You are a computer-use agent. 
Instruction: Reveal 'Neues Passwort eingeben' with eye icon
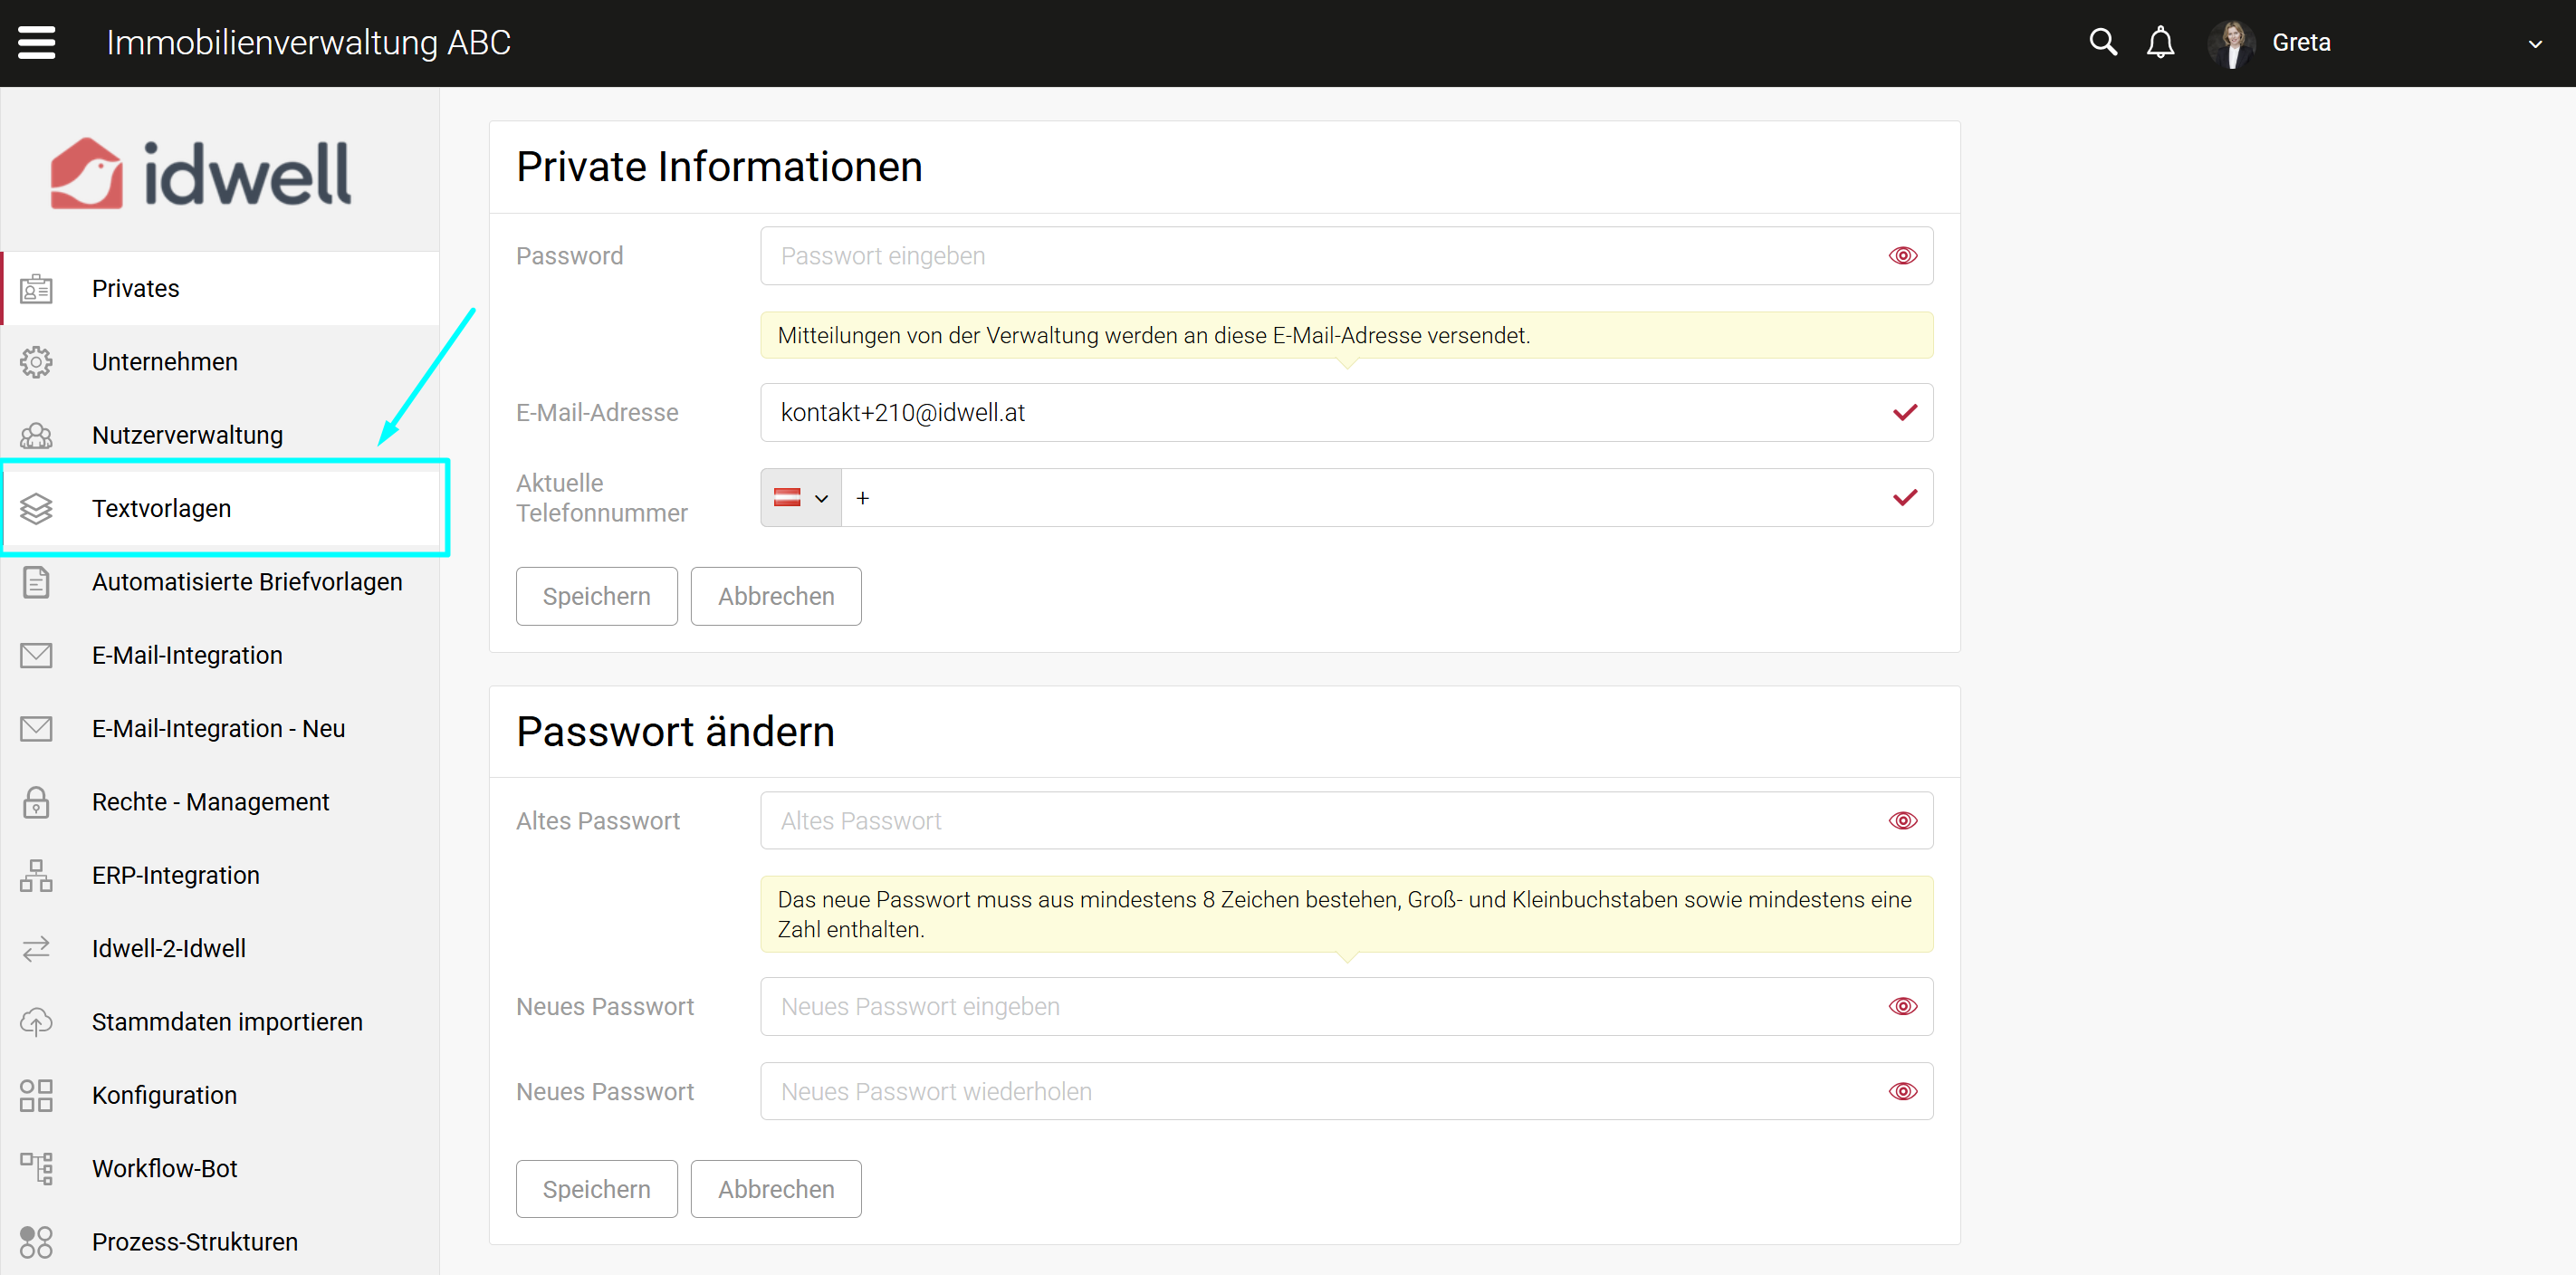[x=1902, y=1006]
